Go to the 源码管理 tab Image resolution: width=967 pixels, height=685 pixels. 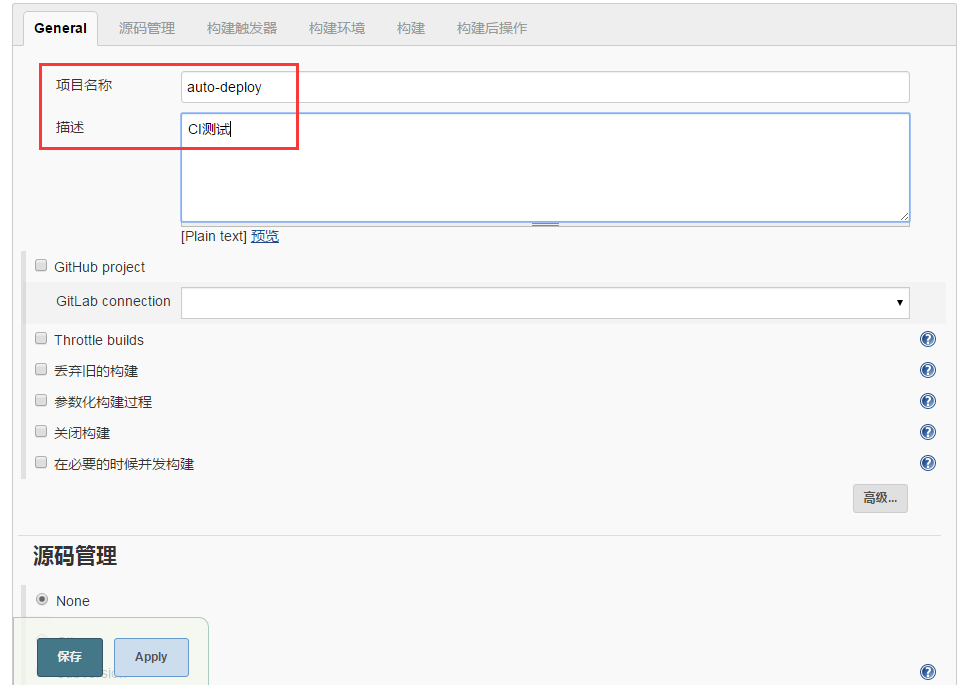pyautogui.click(x=147, y=28)
